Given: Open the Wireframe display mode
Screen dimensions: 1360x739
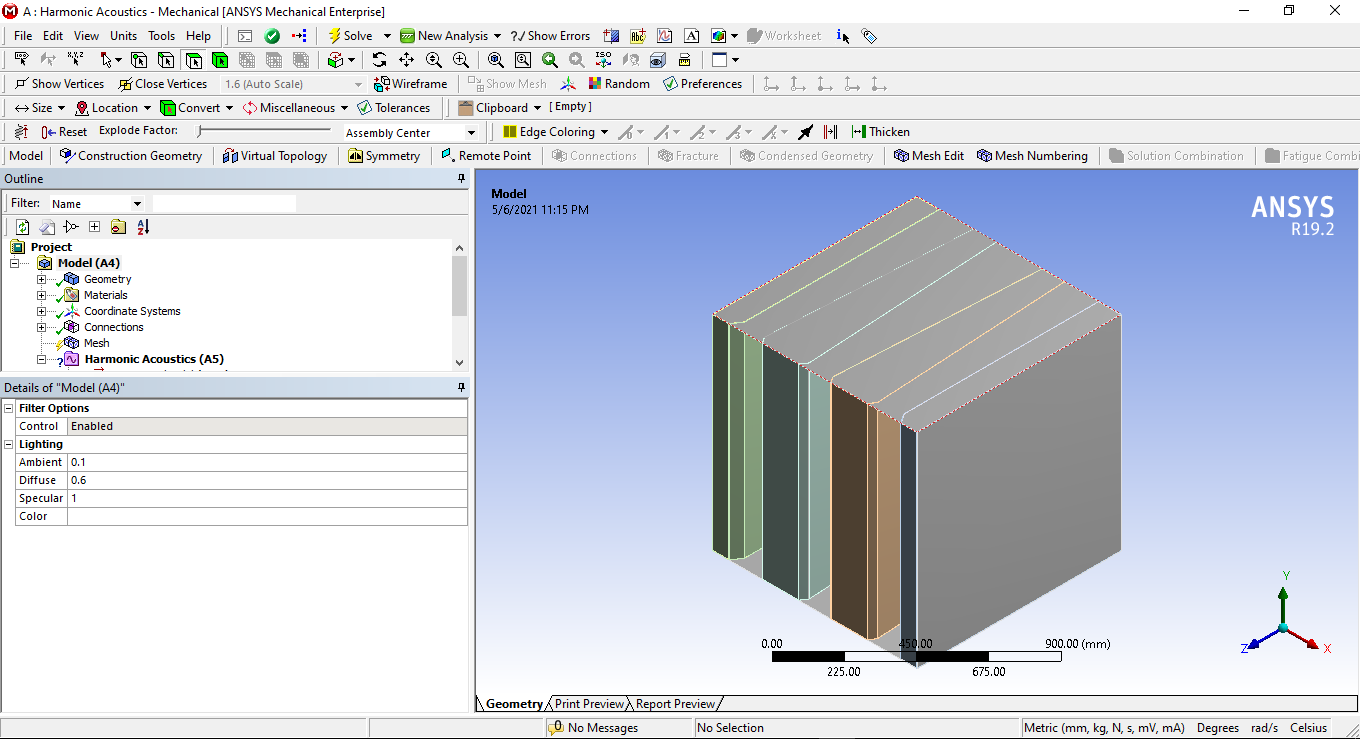Looking at the screenshot, I should (410, 84).
